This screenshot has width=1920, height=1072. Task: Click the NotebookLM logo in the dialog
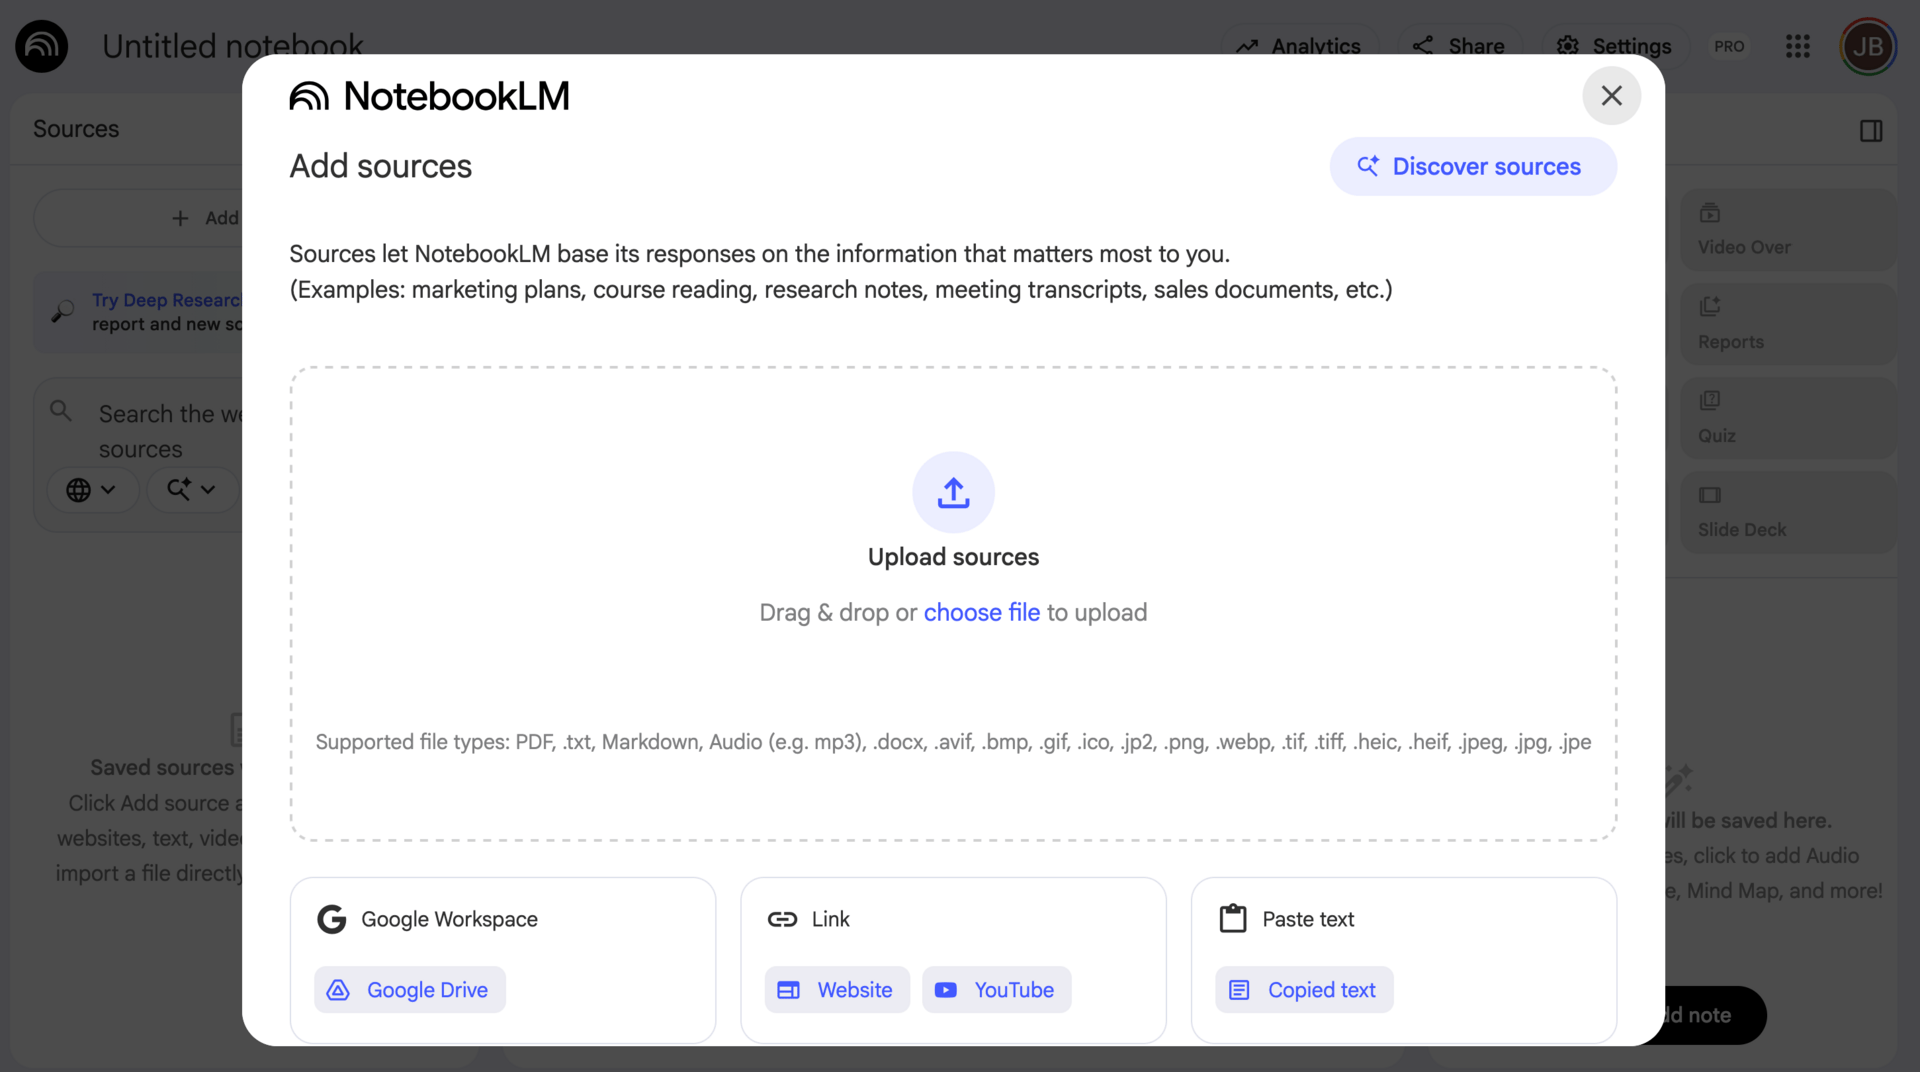click(429, 96)
